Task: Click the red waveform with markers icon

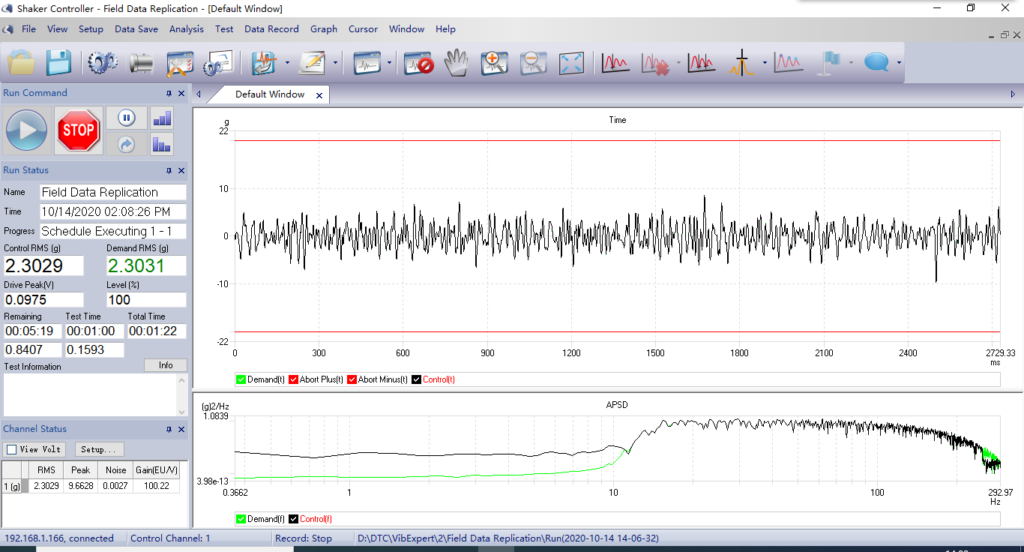Action: 701,63
